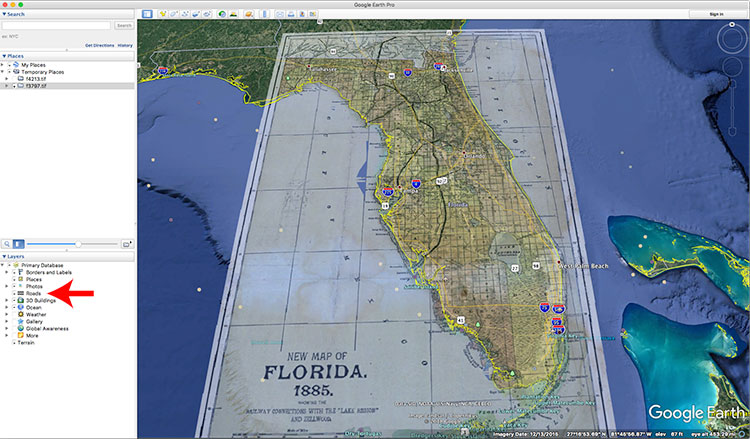Click the look-around compass ring control
This screenshot has height=439, width=750.
click(x=732, y=38)
